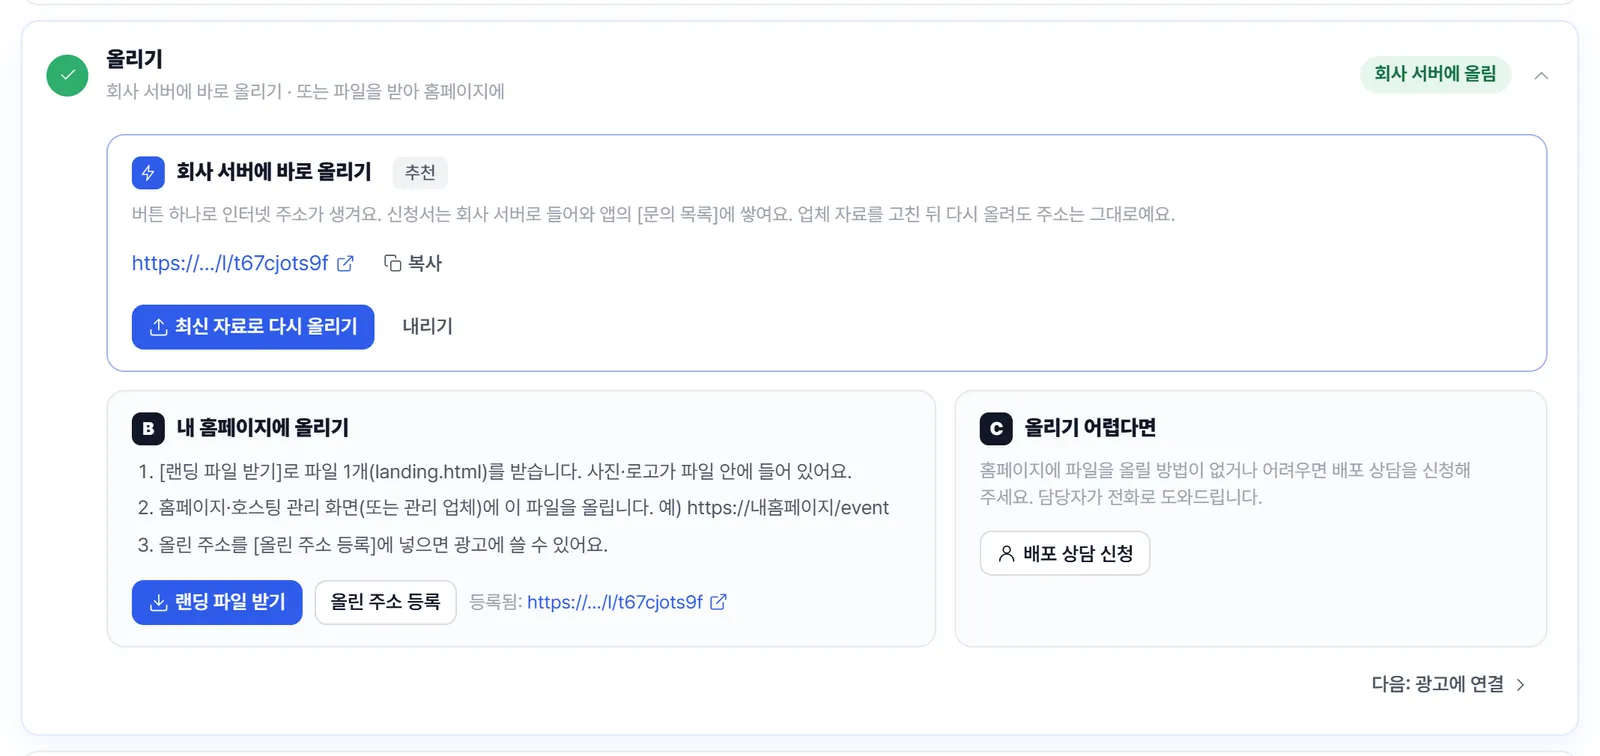Download with the 랜딩 파일 받기 button
The width and height of the screenshot is (1600, 756).
click(217, 602)
